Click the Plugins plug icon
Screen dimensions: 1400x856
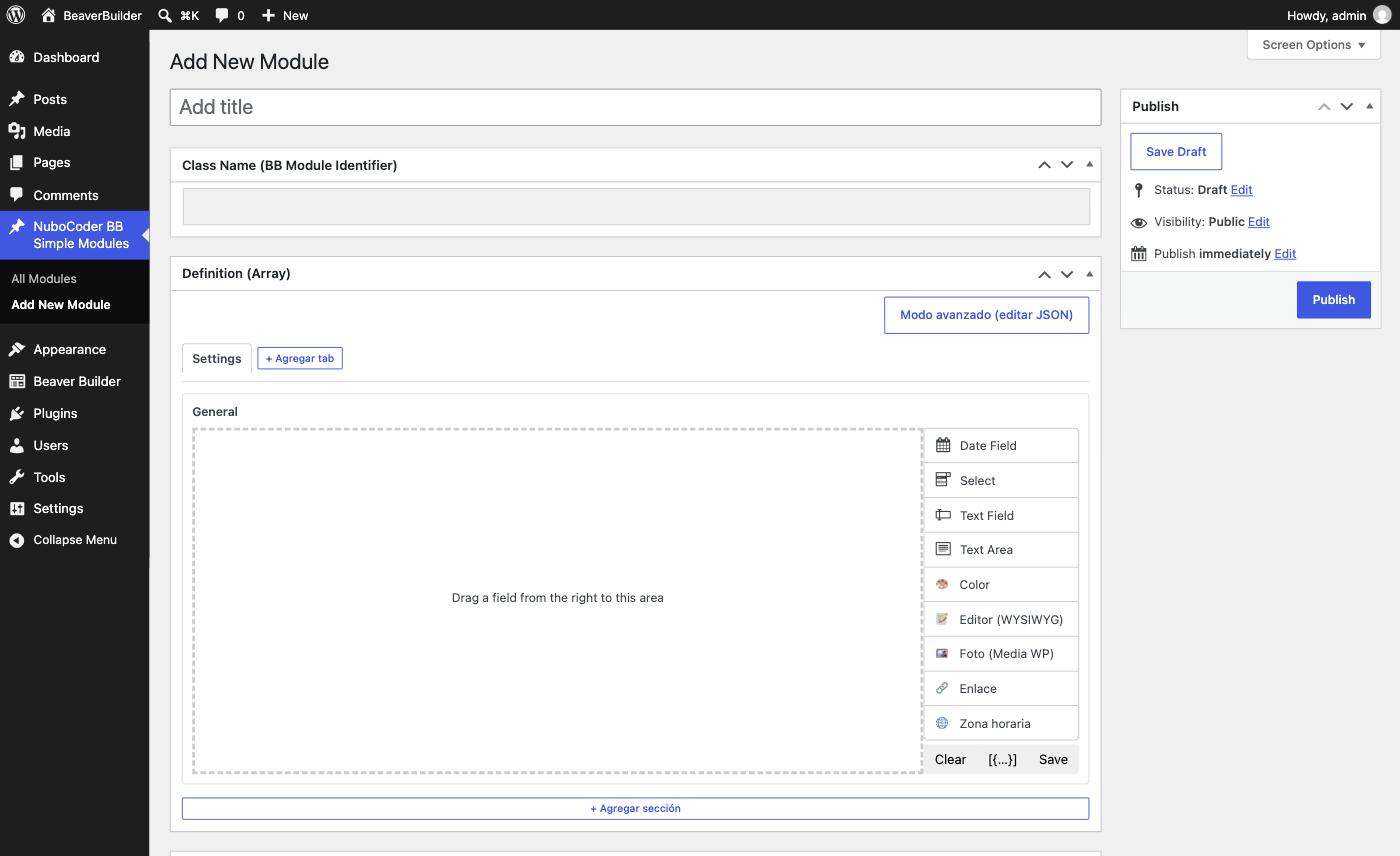coord(17,413)
